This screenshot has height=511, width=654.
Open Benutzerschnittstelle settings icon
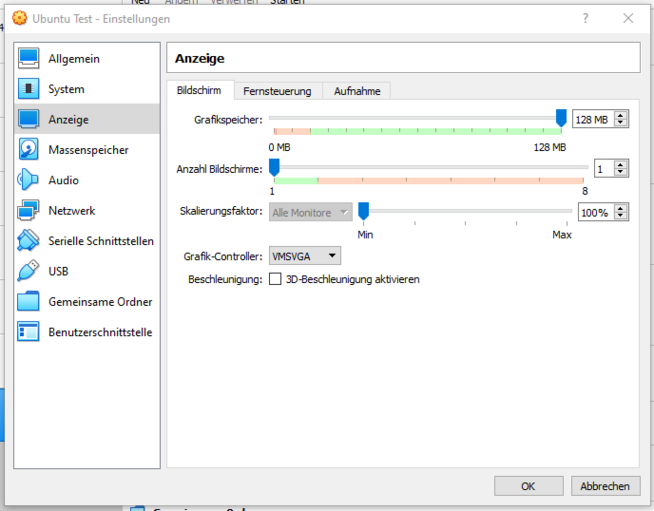[x=28, y=332]
